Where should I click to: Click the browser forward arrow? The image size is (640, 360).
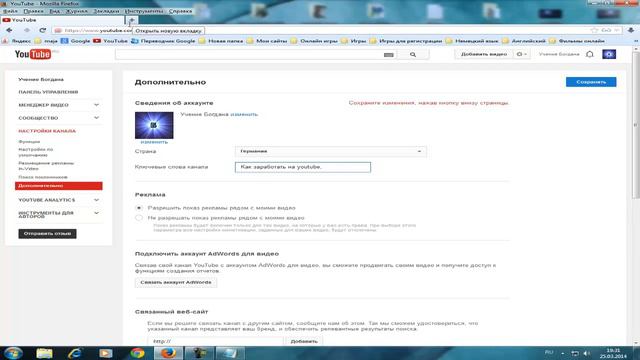(x=27, y=30)
